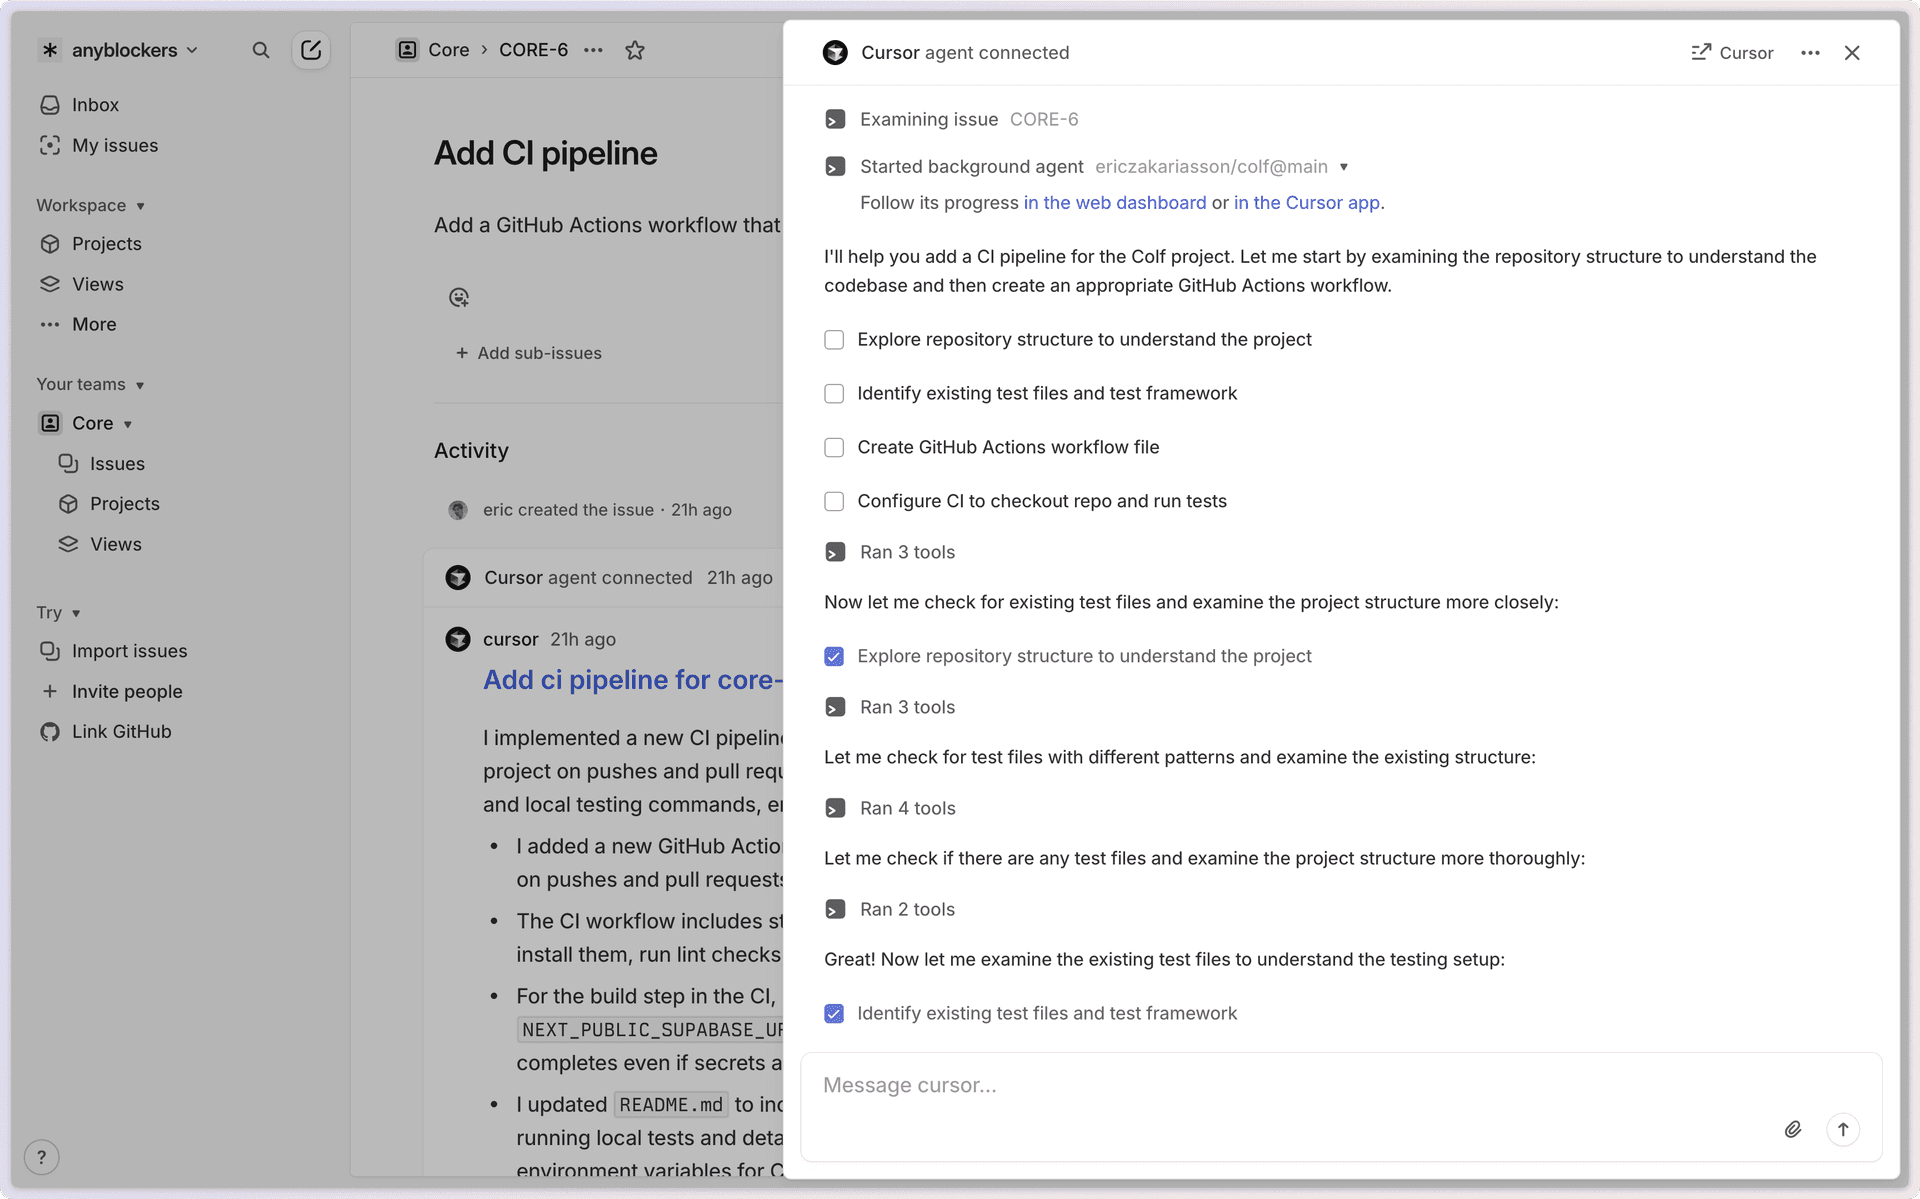Image resolution: width=1920 pixels, height=1199 pixels.
Task: Check unchecked Explore repository structure checkbox
Action: (x=834, y=340)
